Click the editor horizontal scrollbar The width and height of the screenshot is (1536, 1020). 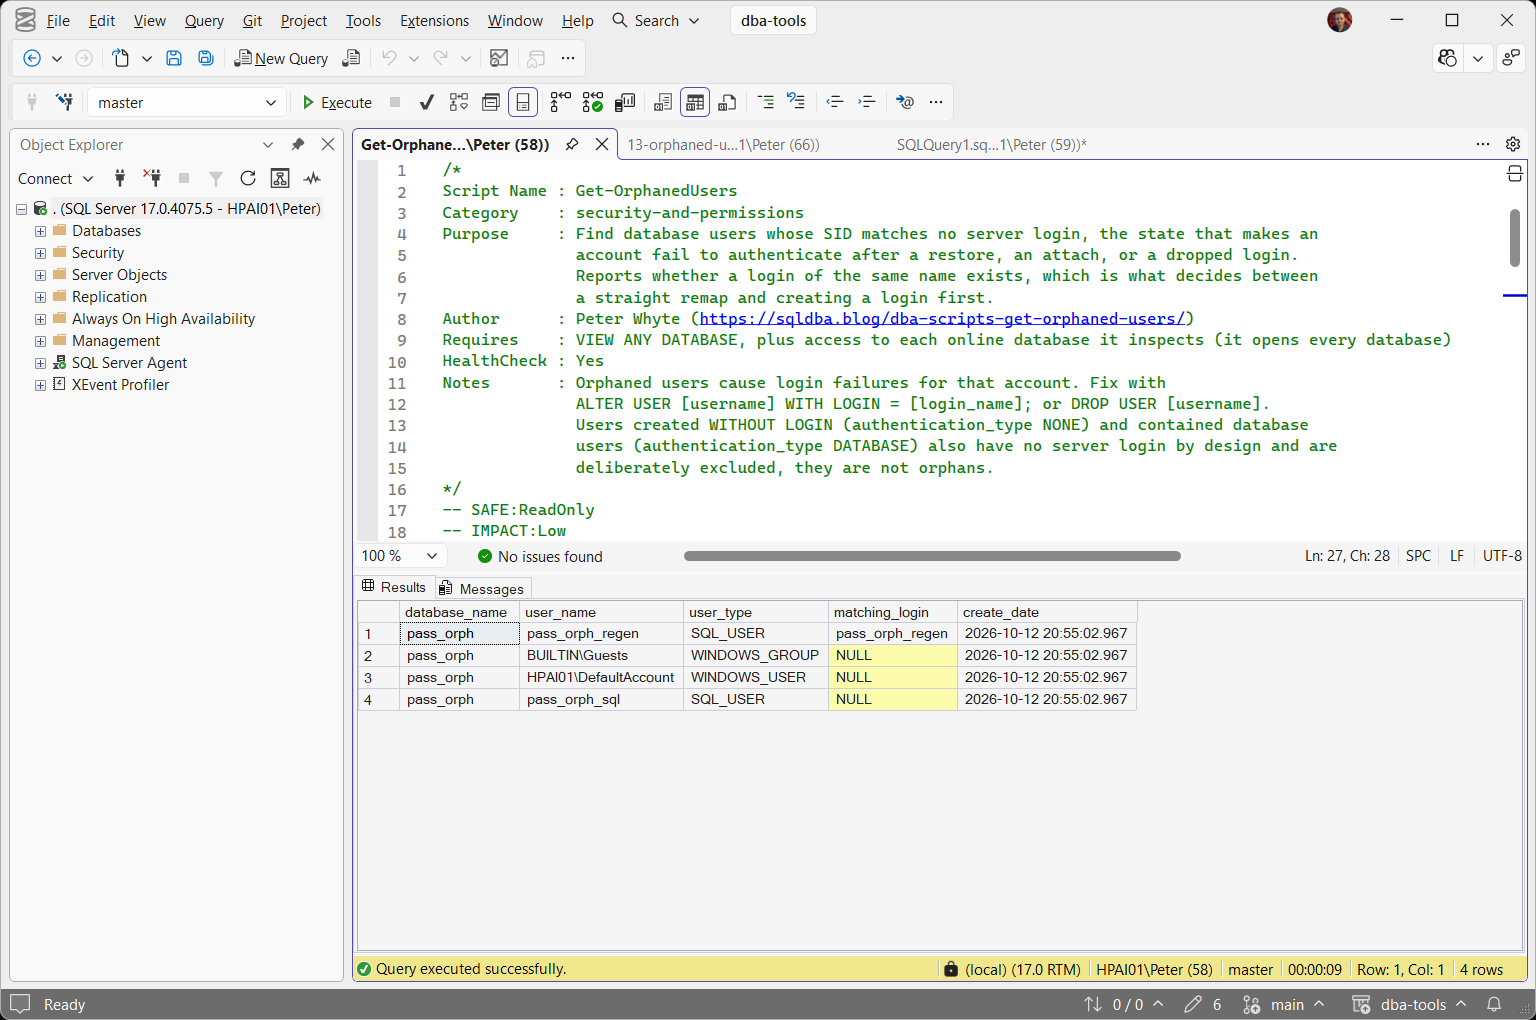[x=932, y=556]
